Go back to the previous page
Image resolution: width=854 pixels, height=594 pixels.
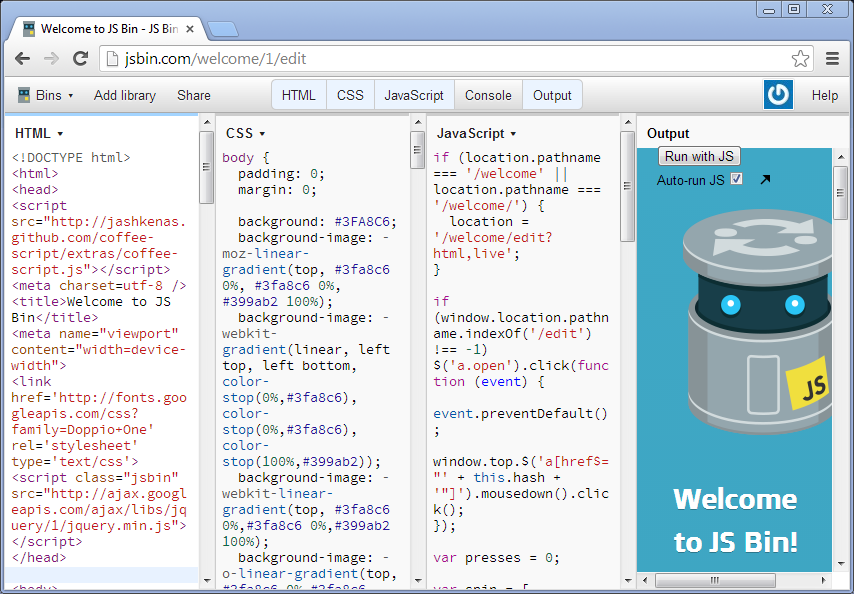(22, 58)
